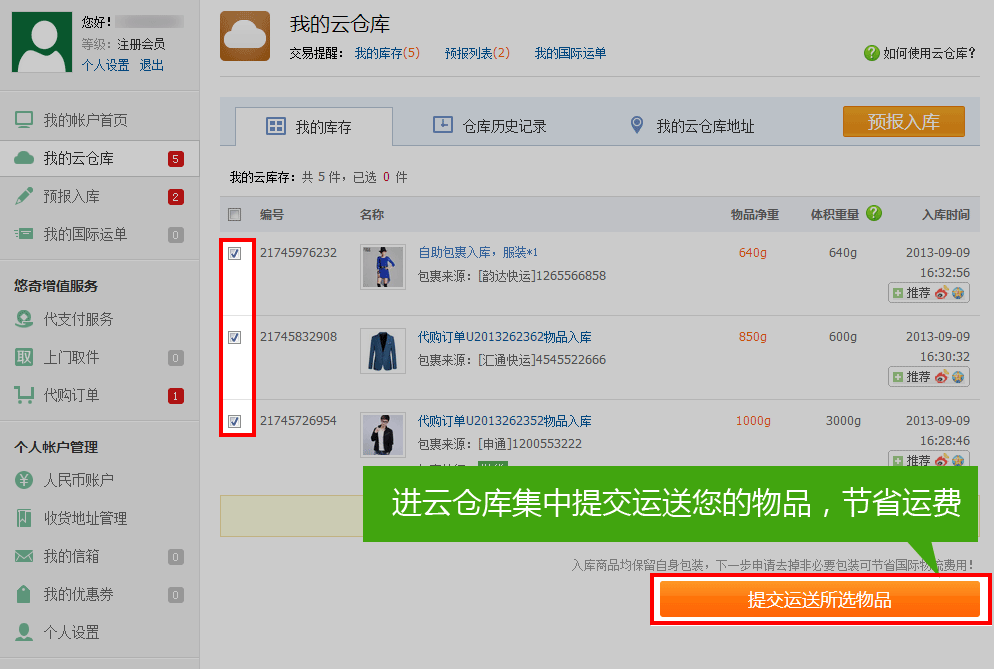Click the shopping cart icon beside 代购订单
This screenshot has height=669, width=994.
tap(24, 396)
